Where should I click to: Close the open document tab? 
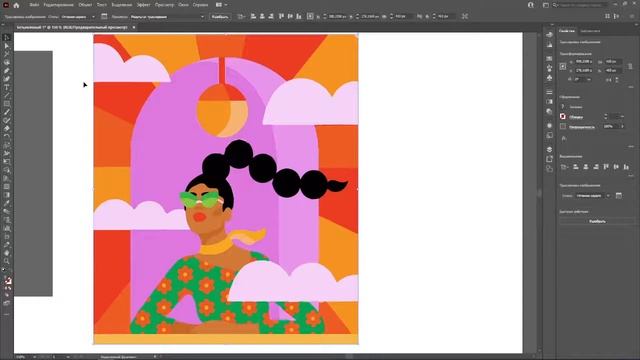pyautogui.click(x=133, y=27)
